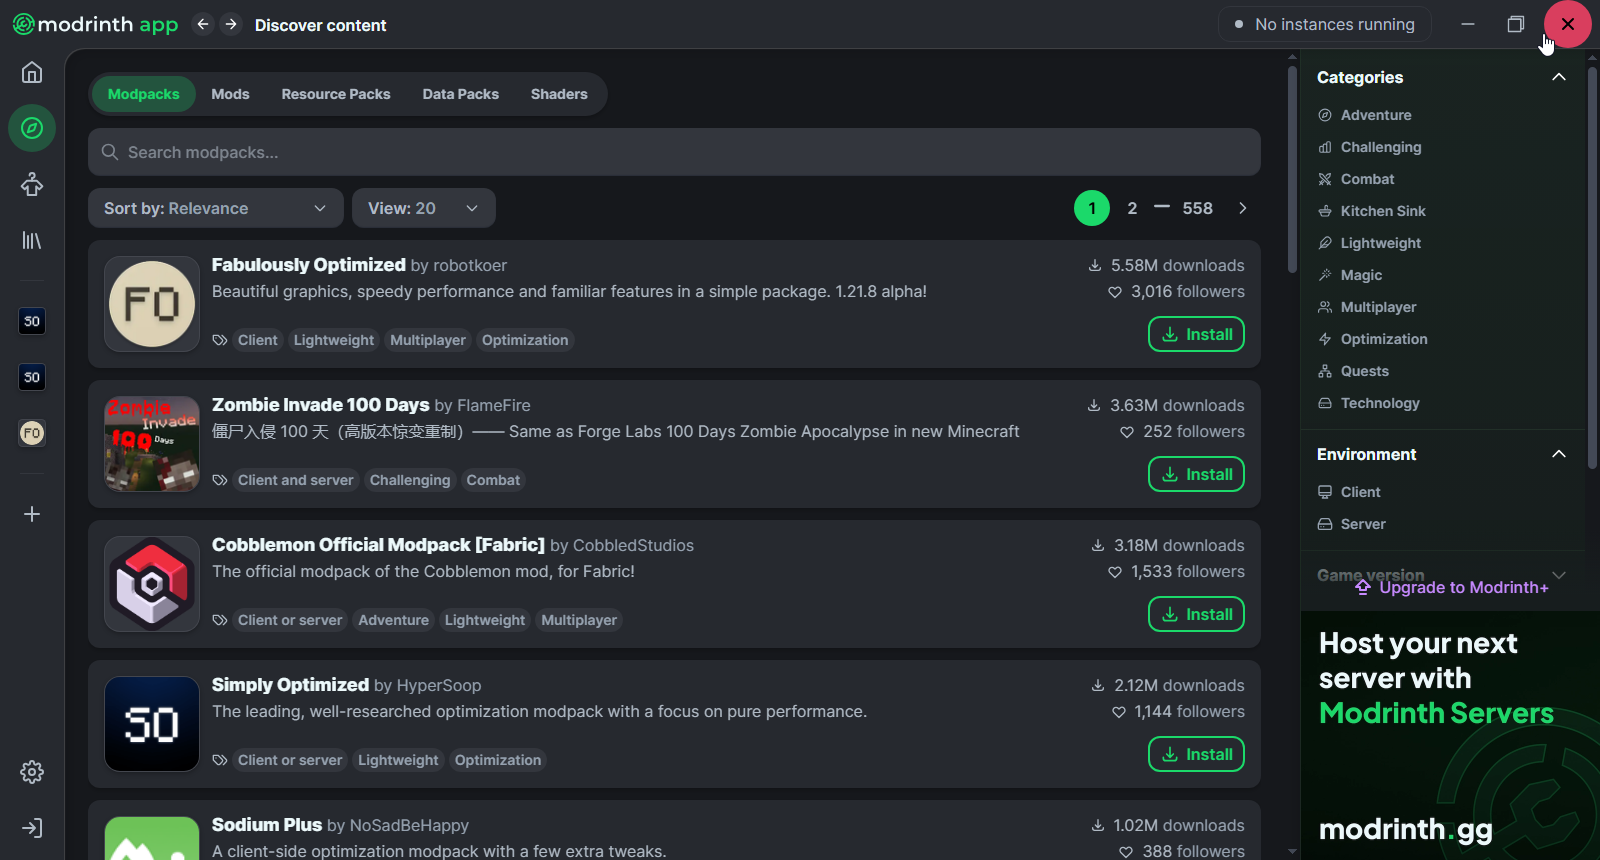The width and height of the screenshot is (1600, 860).
Task: Collapse the Environment section
Action: click(1558, 454)
